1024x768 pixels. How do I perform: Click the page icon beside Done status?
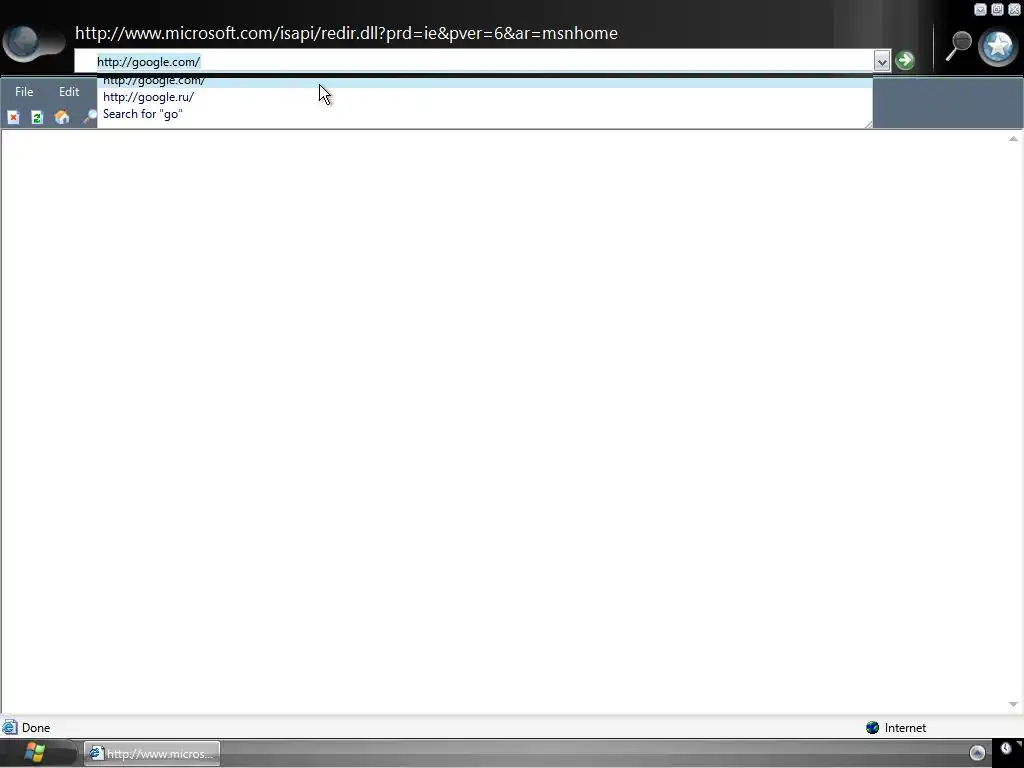pos(10,728)
